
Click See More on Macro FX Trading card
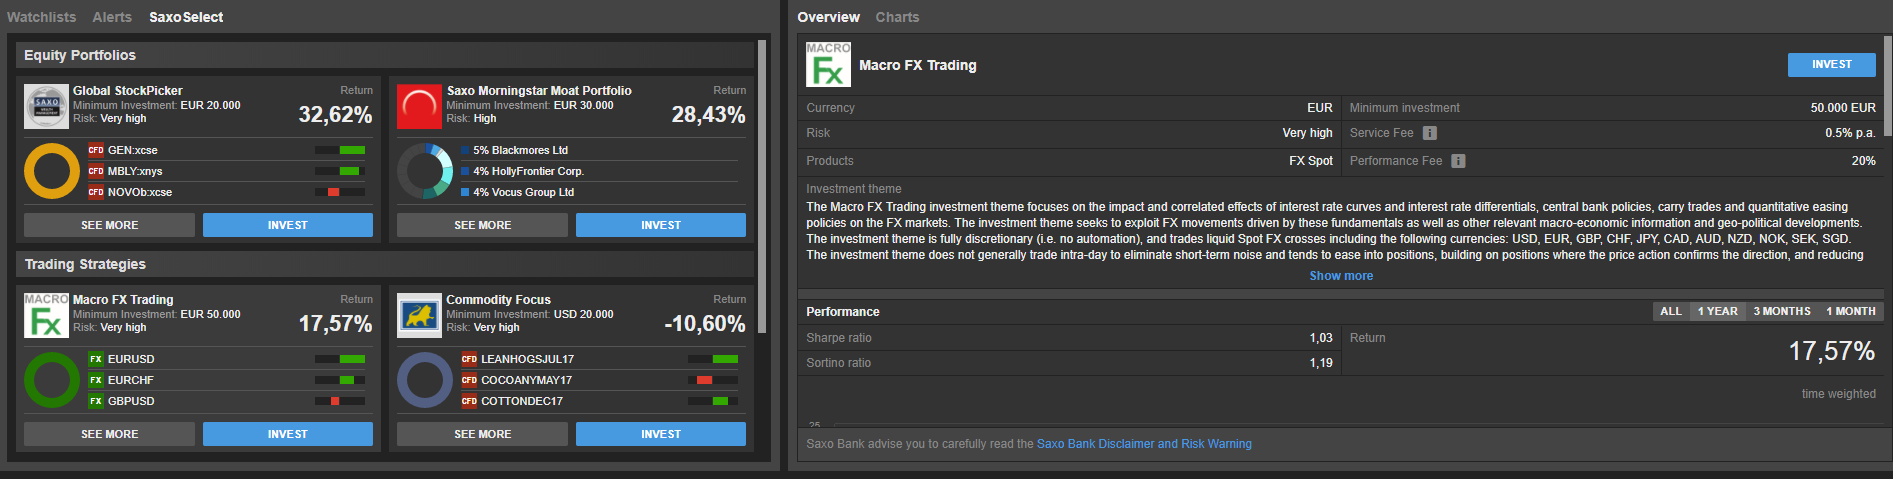point(109,434)
